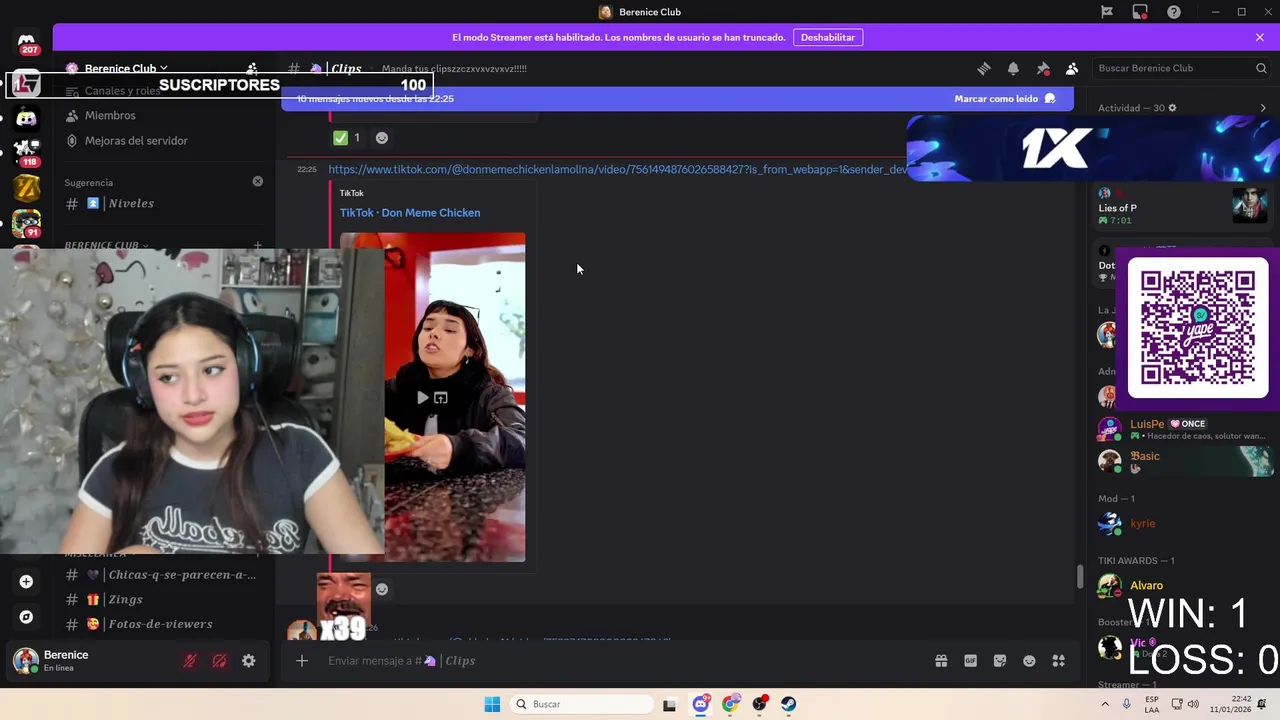Open Discord direct messages home
The width and height of the screenshot is (1280, 720).
point(27,43)
